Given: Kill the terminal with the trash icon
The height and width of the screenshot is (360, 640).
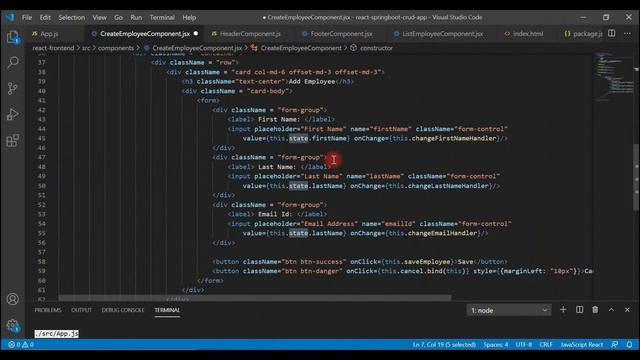Looking at the screenshot, I should point(595,310).
